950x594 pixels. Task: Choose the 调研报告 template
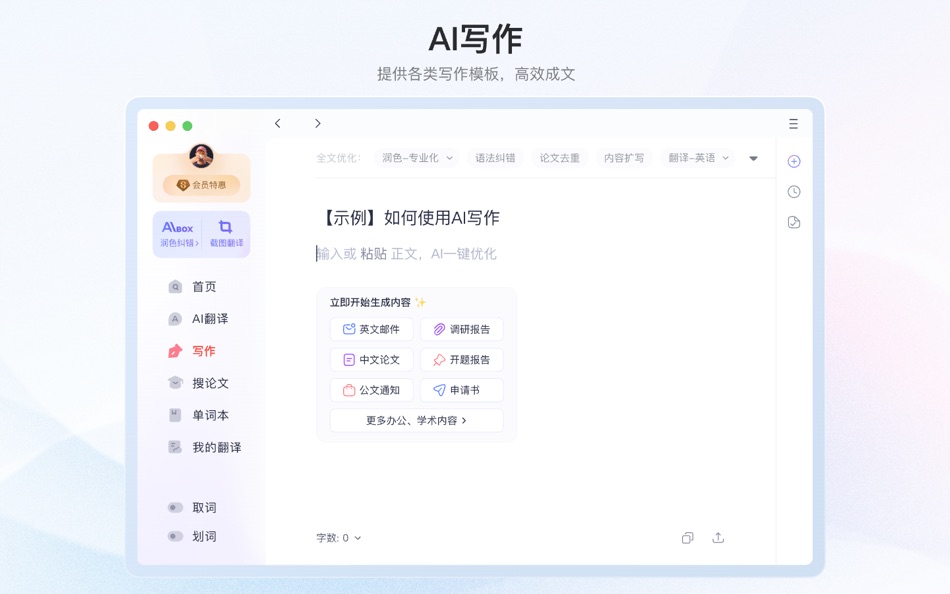(x=462, y=329)
